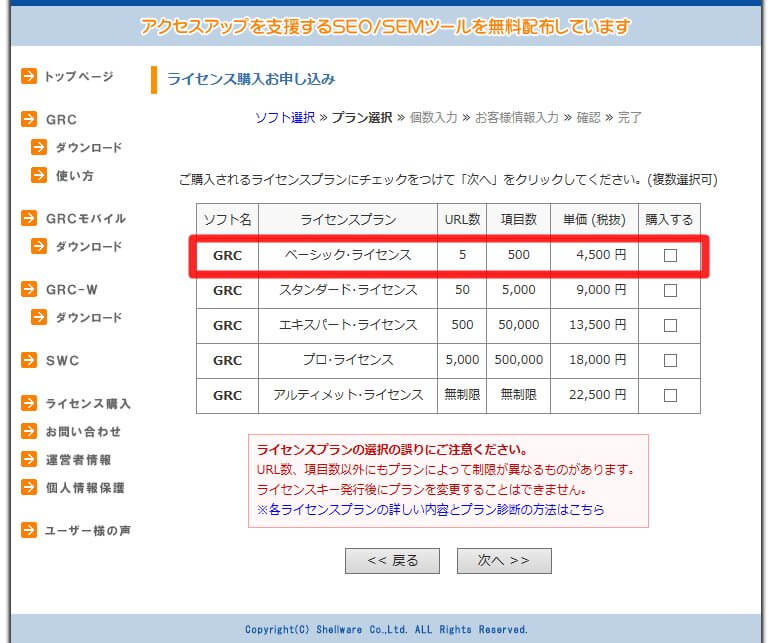The image size is (772, 643).
Task: Open the ダウンロード link under GRCモバイル
Action: coord(89,247)
